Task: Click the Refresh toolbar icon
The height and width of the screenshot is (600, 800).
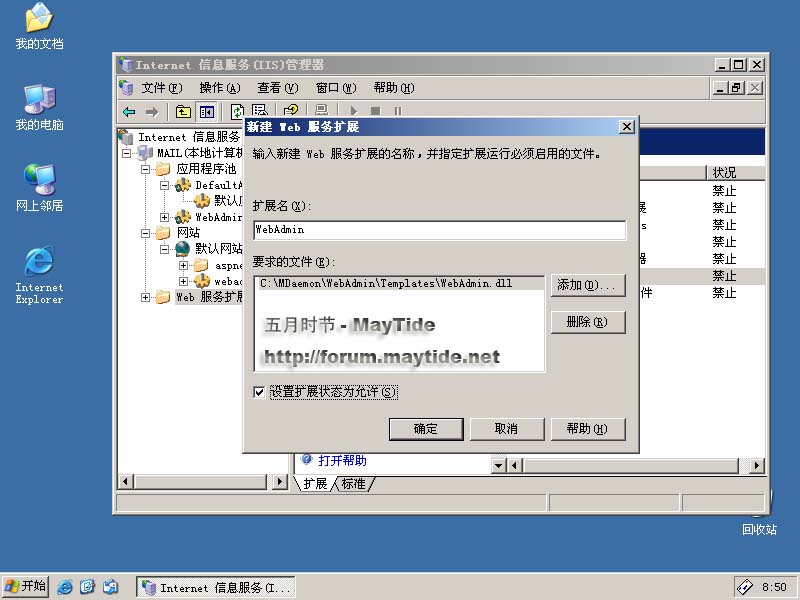Action: (x=237, y=111)
